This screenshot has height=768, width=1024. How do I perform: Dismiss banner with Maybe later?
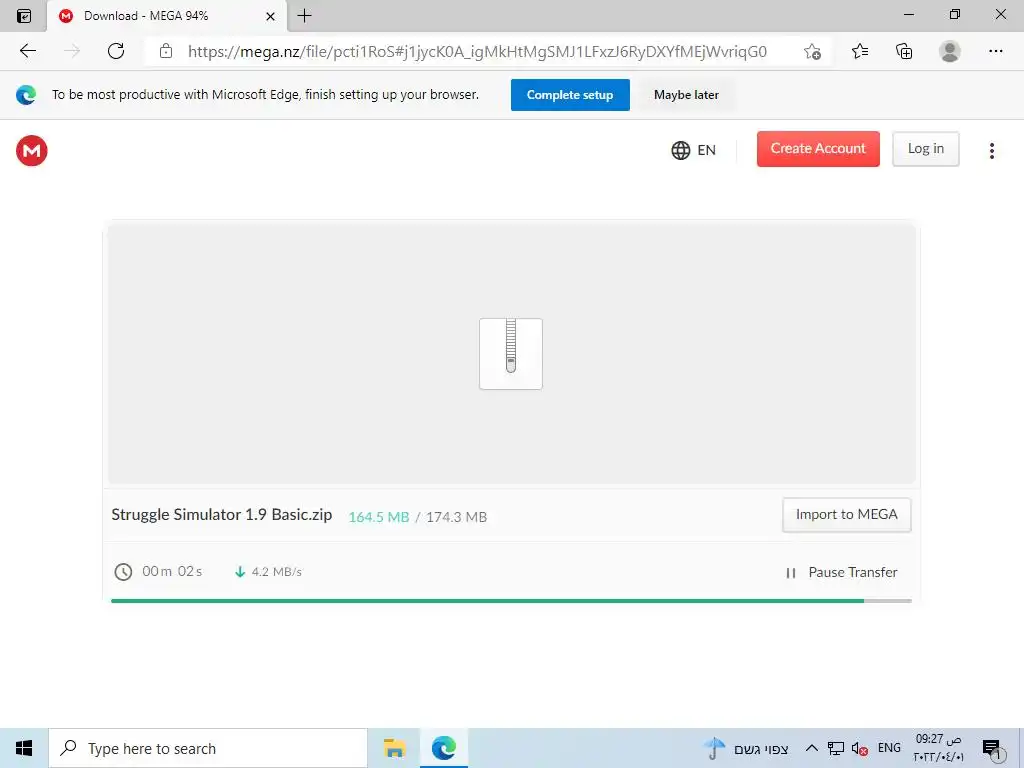(686, 95)
